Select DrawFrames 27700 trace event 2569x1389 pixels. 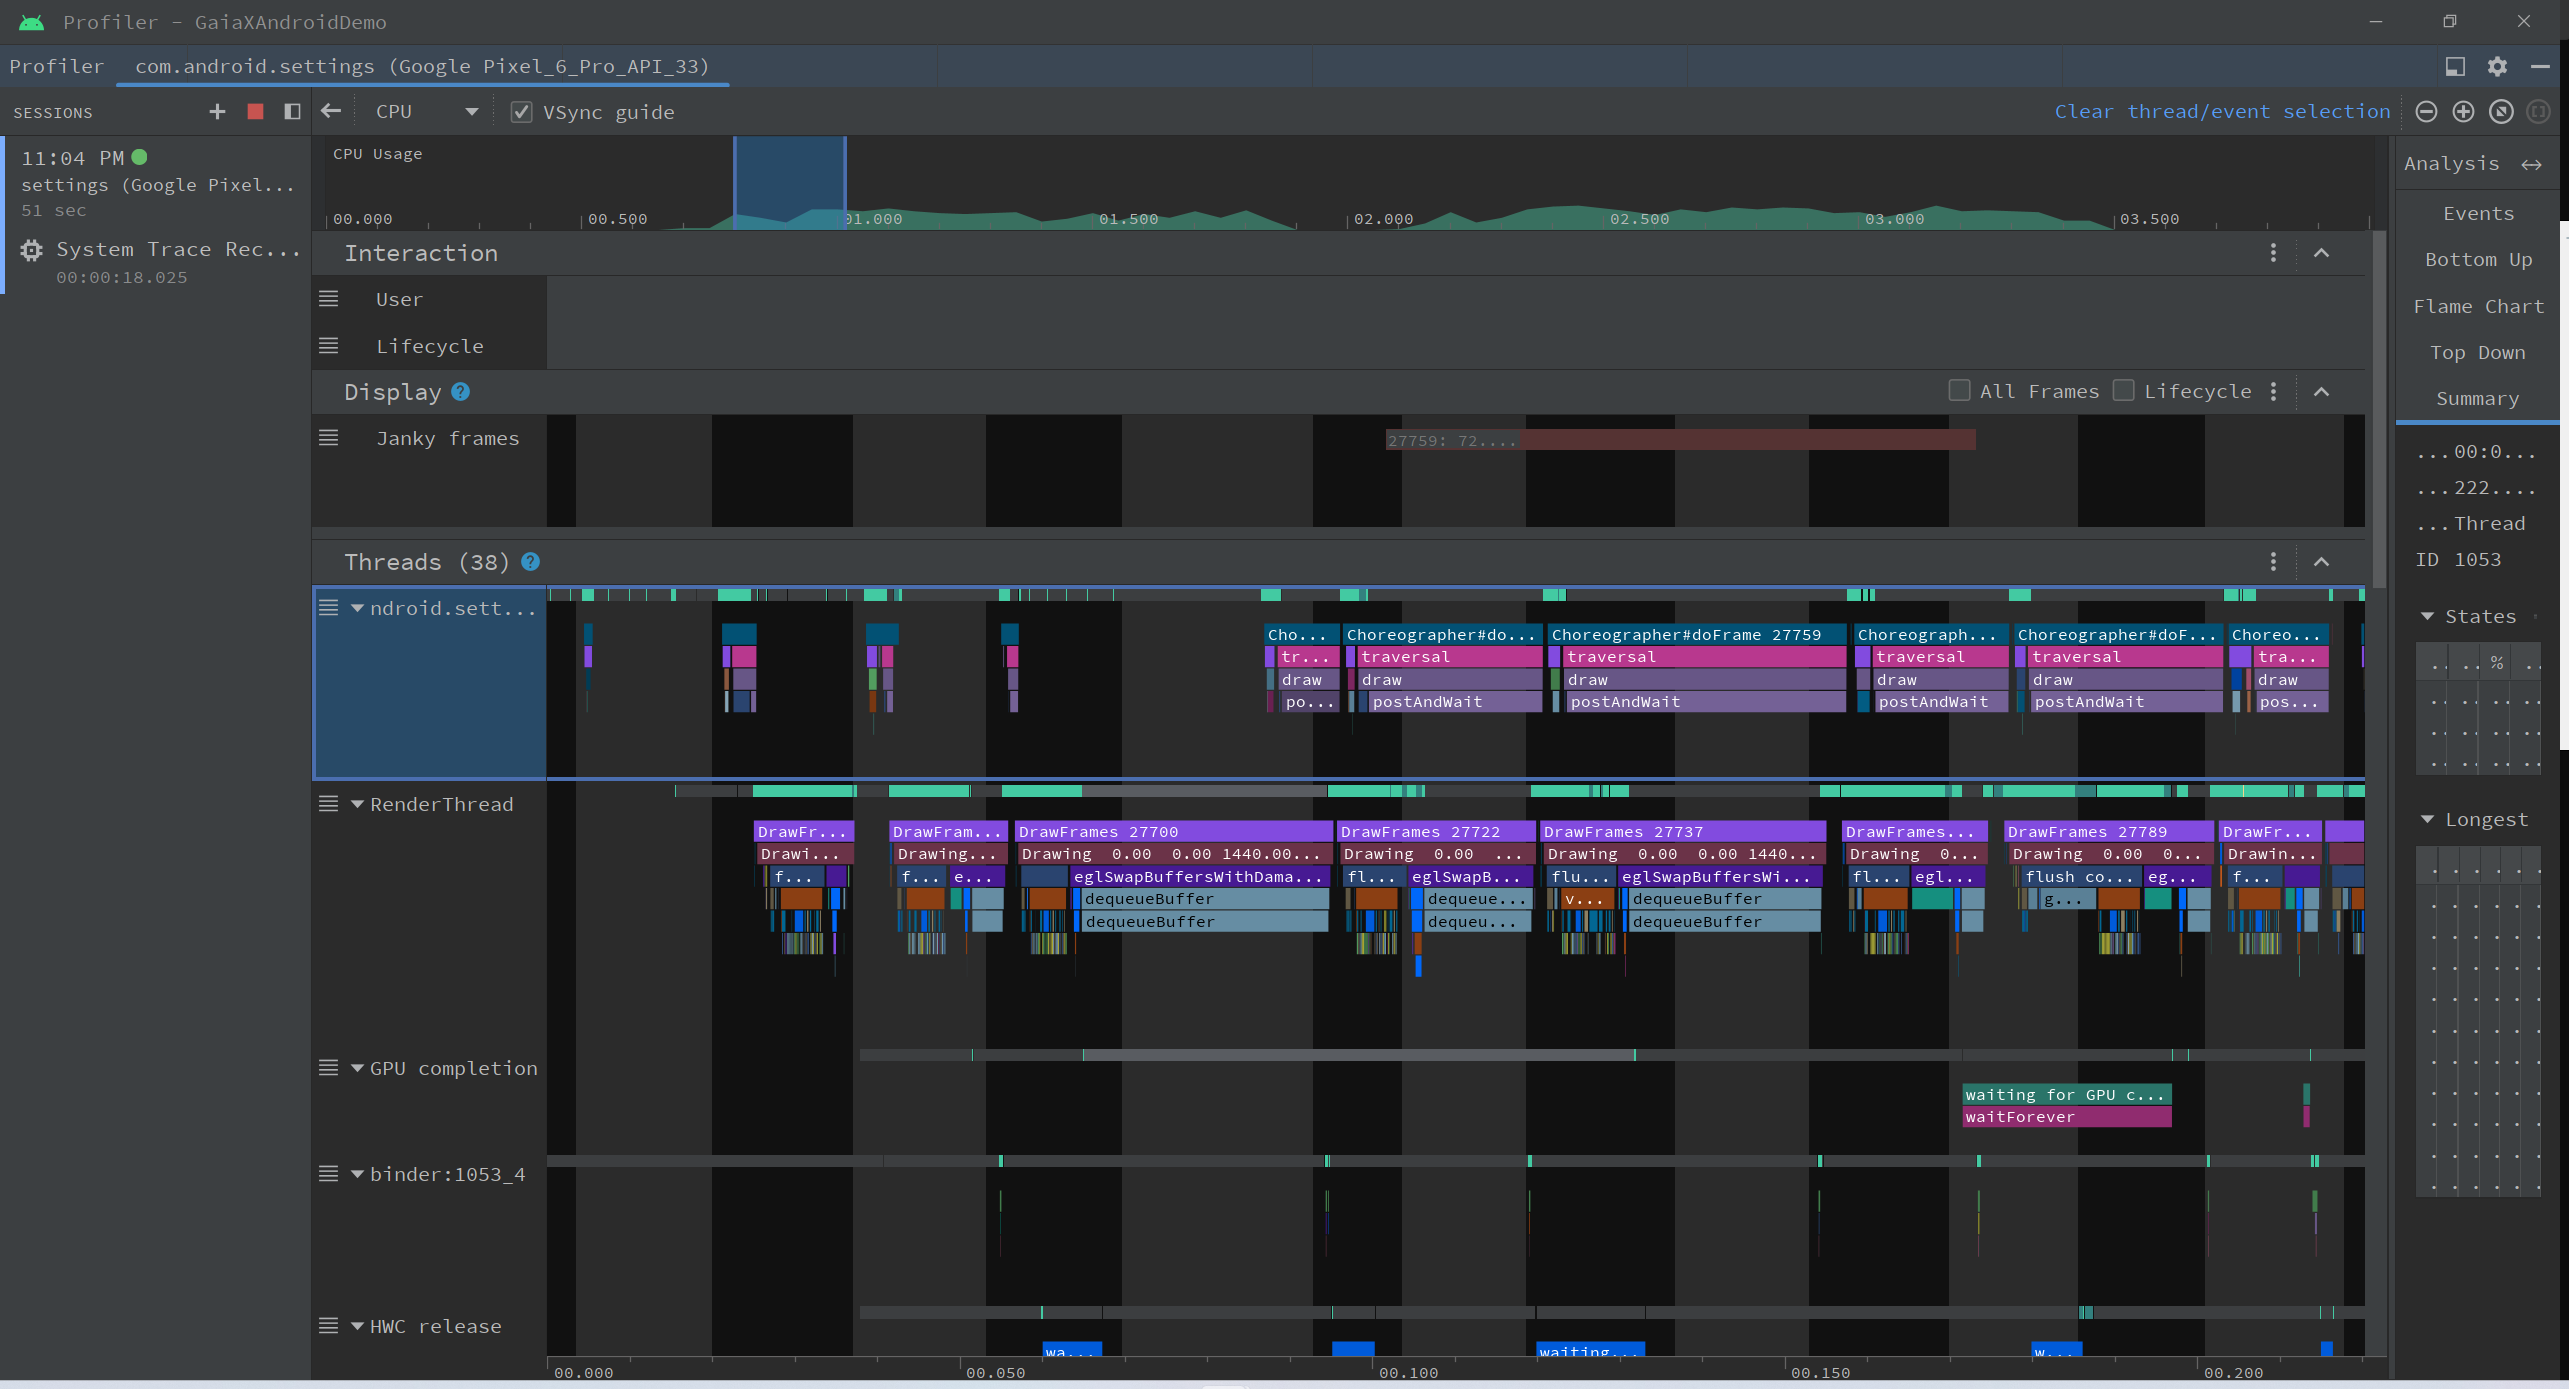coord(1173,831)
